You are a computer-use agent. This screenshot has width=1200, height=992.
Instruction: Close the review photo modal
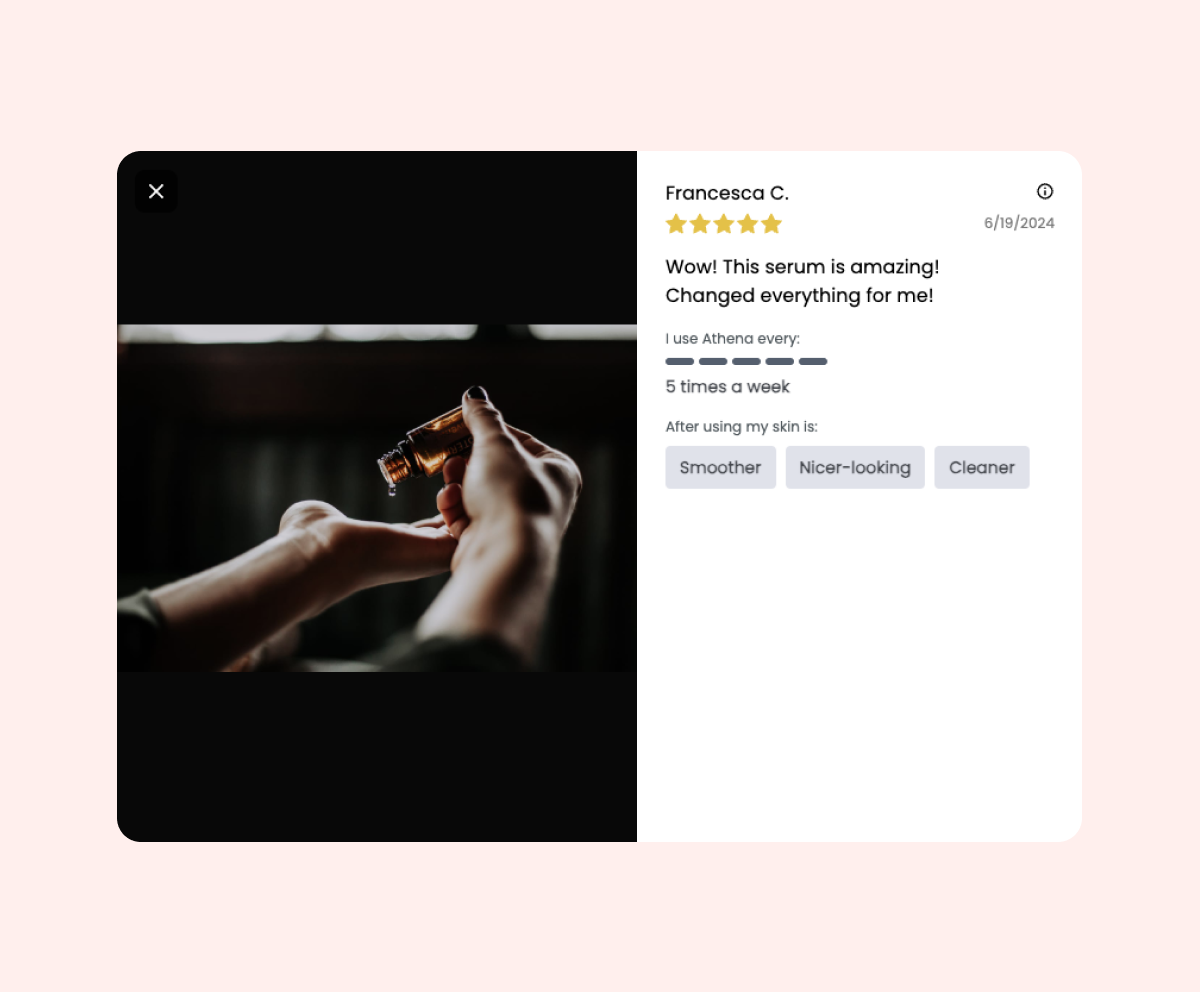[156, 191]
